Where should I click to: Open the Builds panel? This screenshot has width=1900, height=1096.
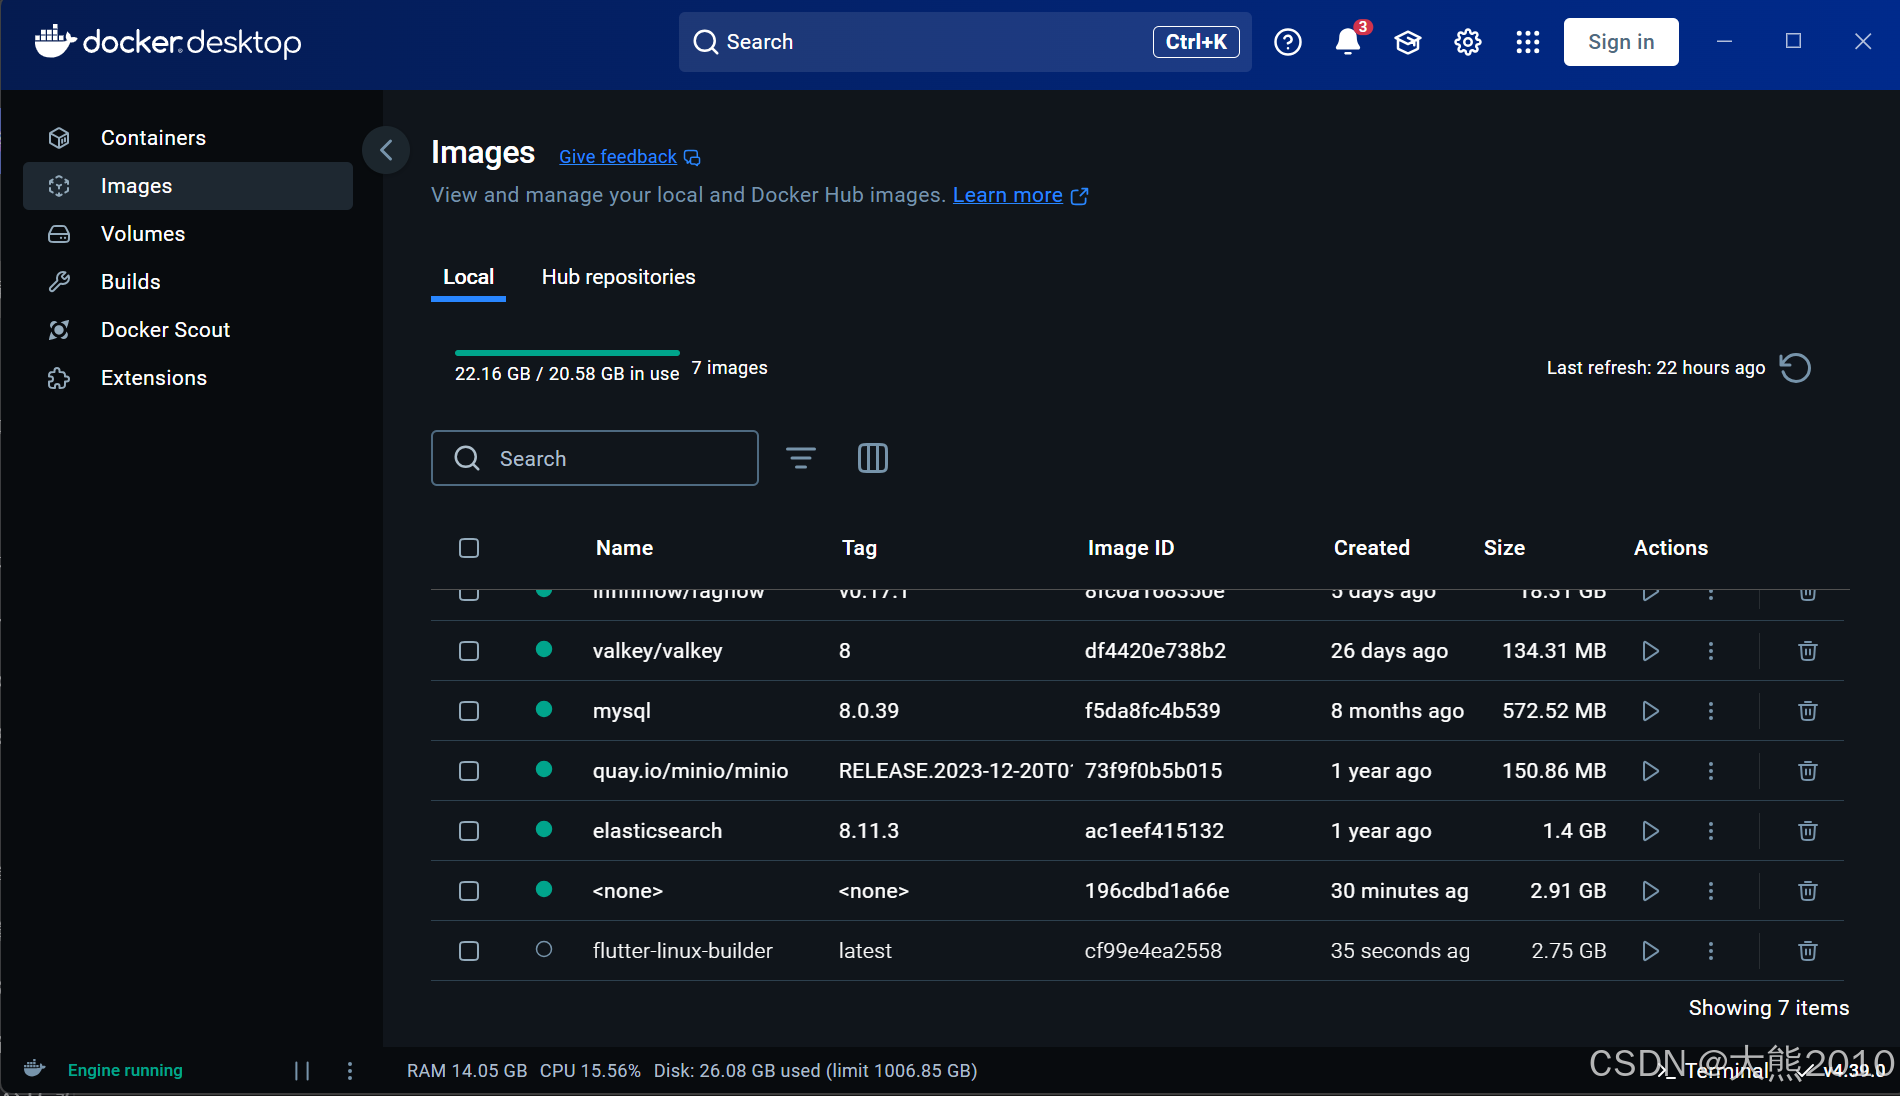pyautogui.click(x=130, y=281)
